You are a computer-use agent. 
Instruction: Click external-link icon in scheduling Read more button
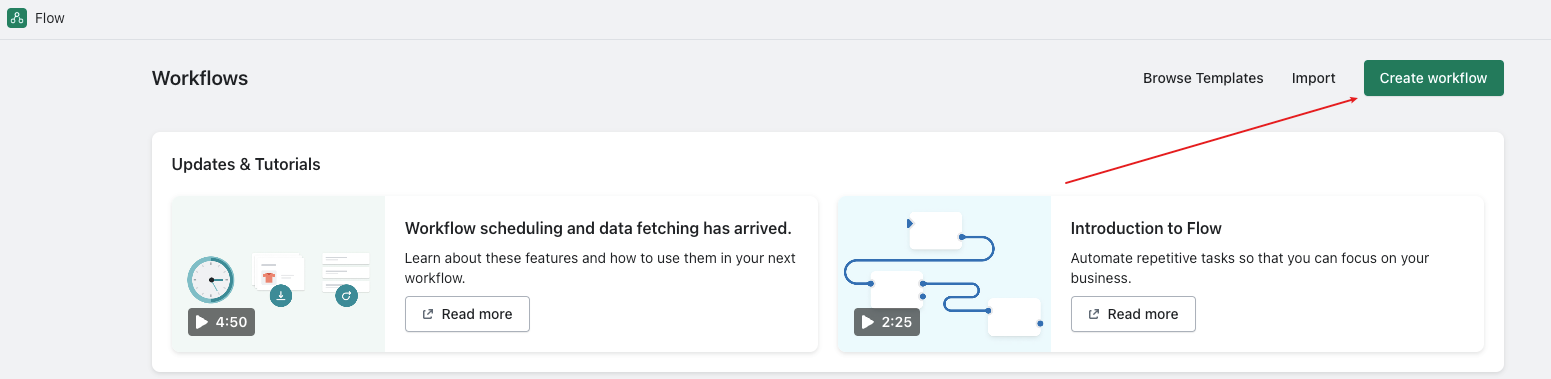(x=428, y=314)
